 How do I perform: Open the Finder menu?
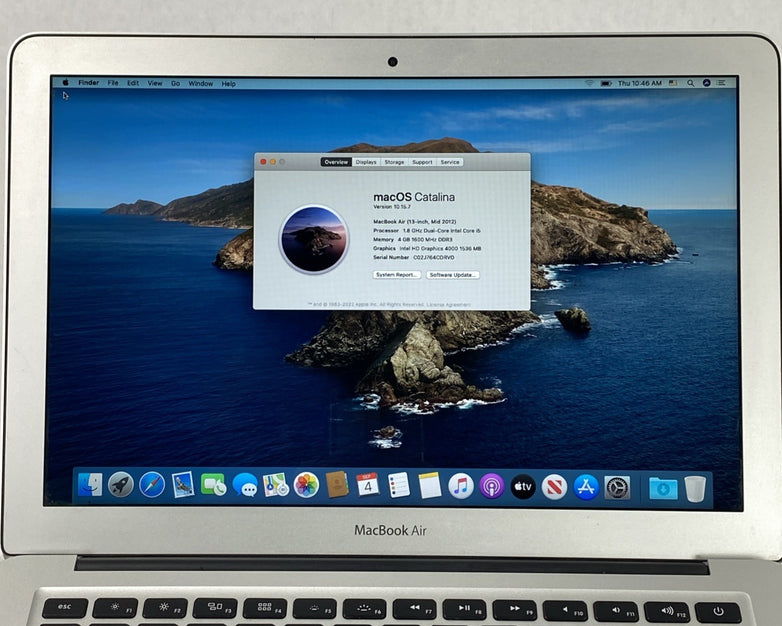[88, 83]
